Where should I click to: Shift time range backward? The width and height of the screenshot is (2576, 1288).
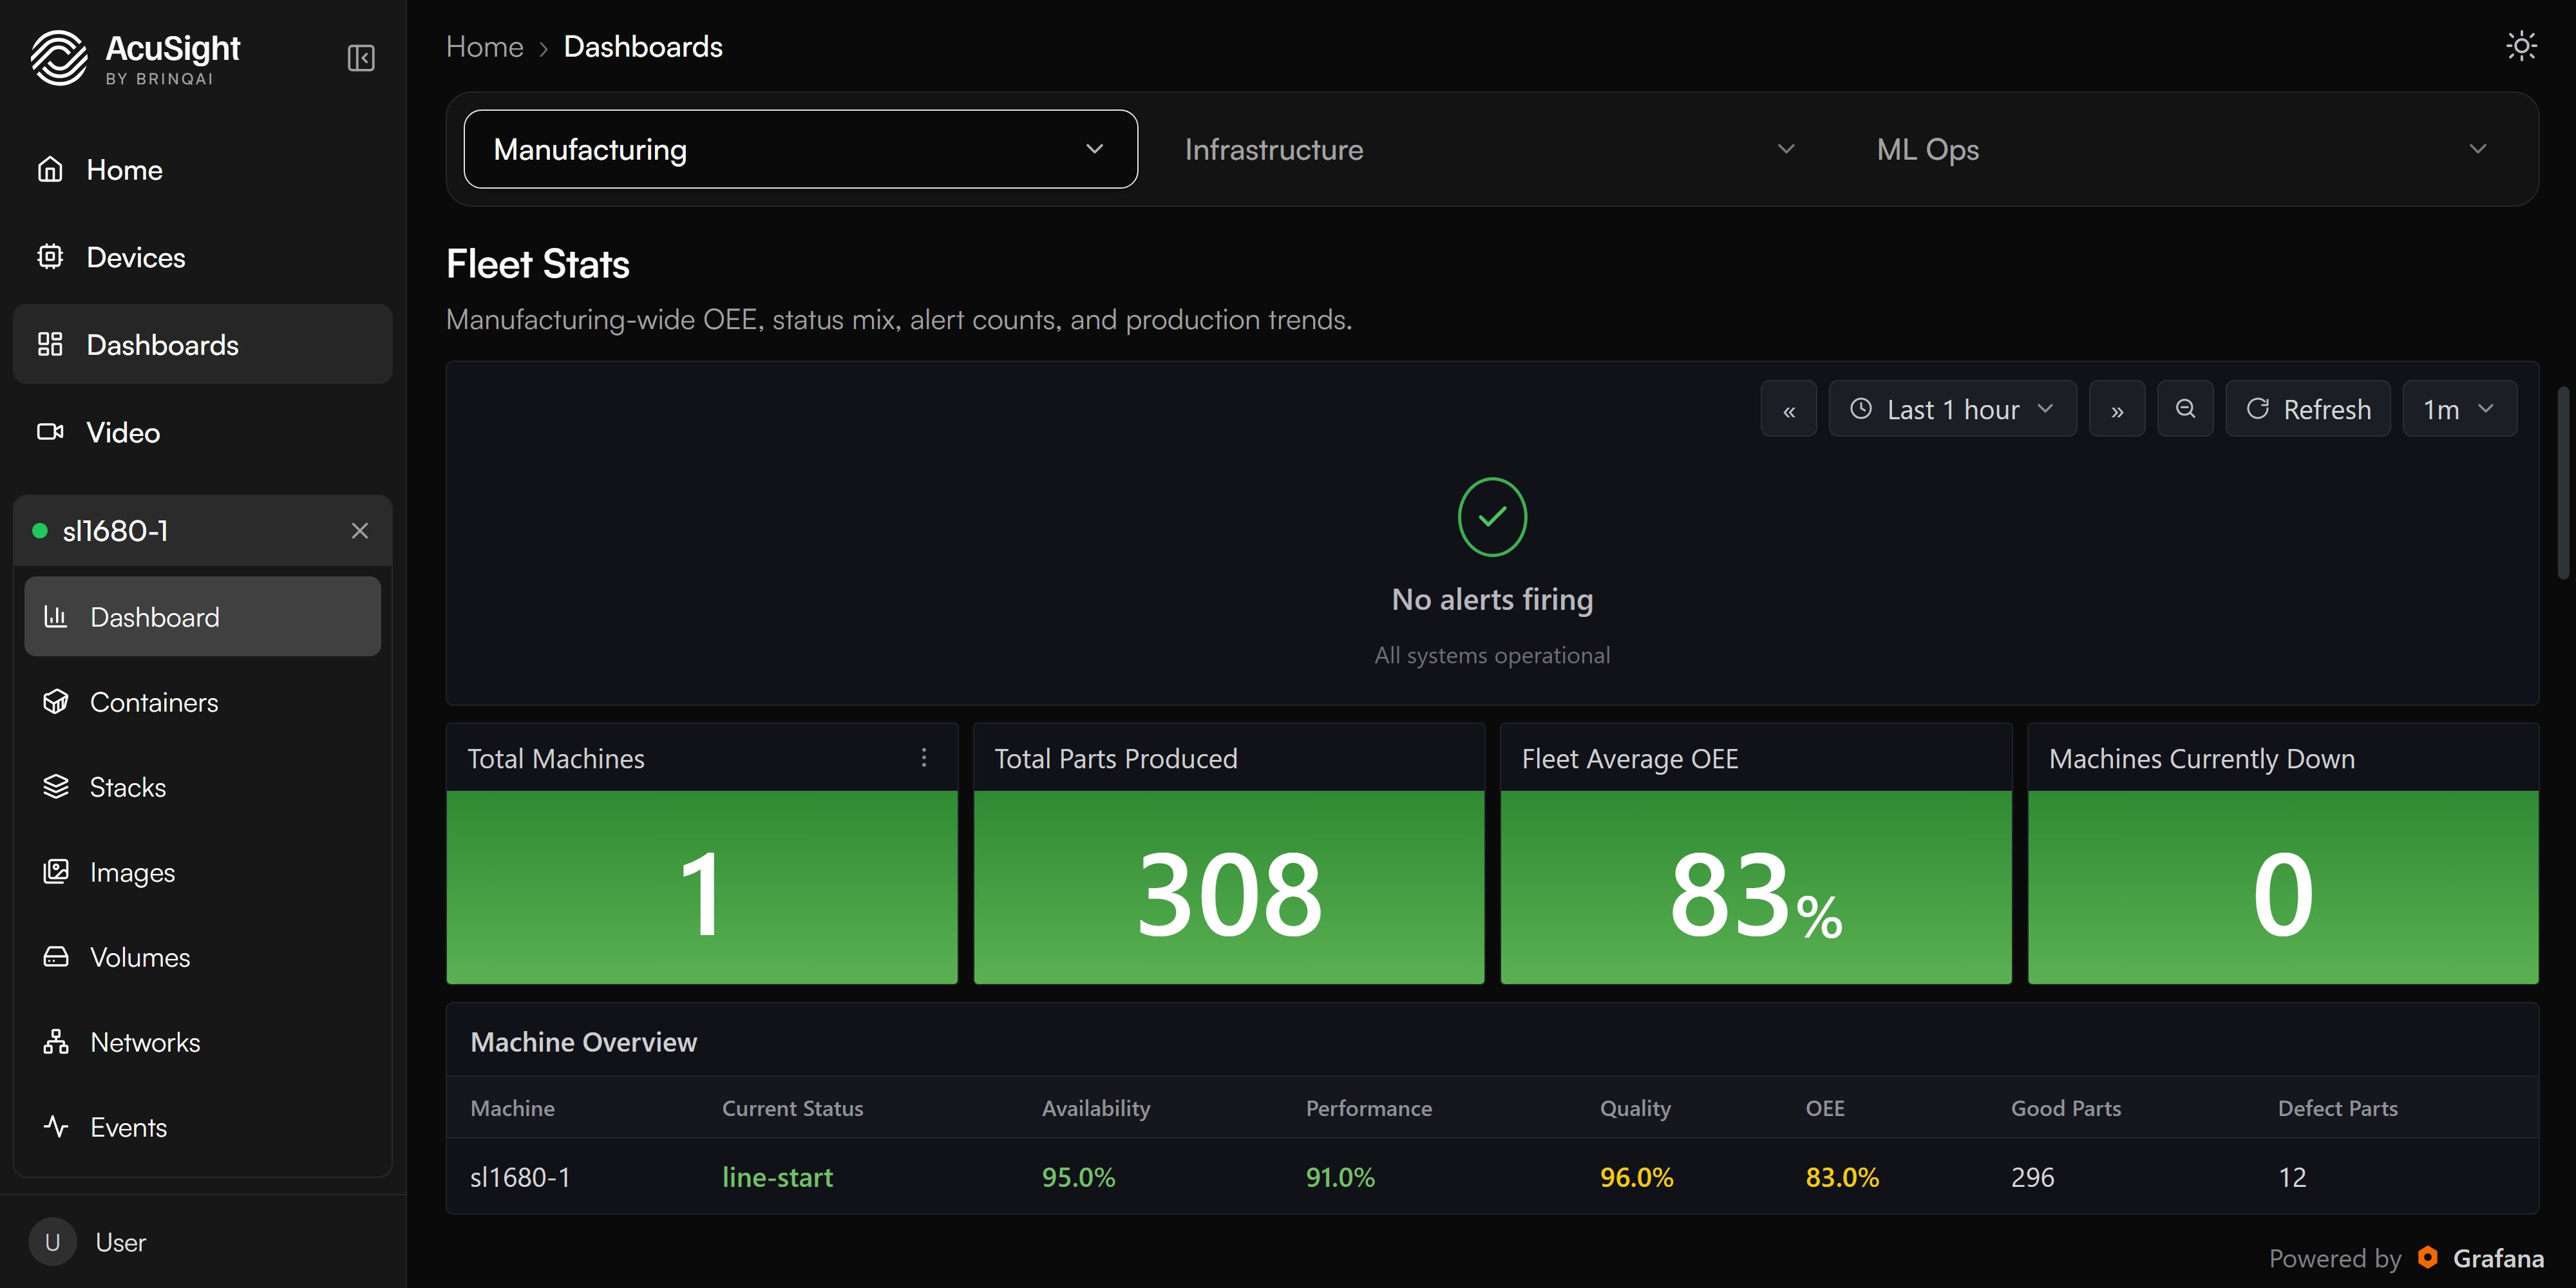point(1789,409)
